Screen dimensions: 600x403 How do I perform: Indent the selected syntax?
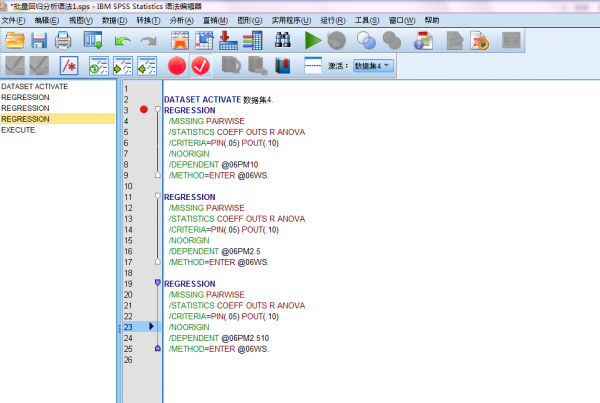coord(123,65)
